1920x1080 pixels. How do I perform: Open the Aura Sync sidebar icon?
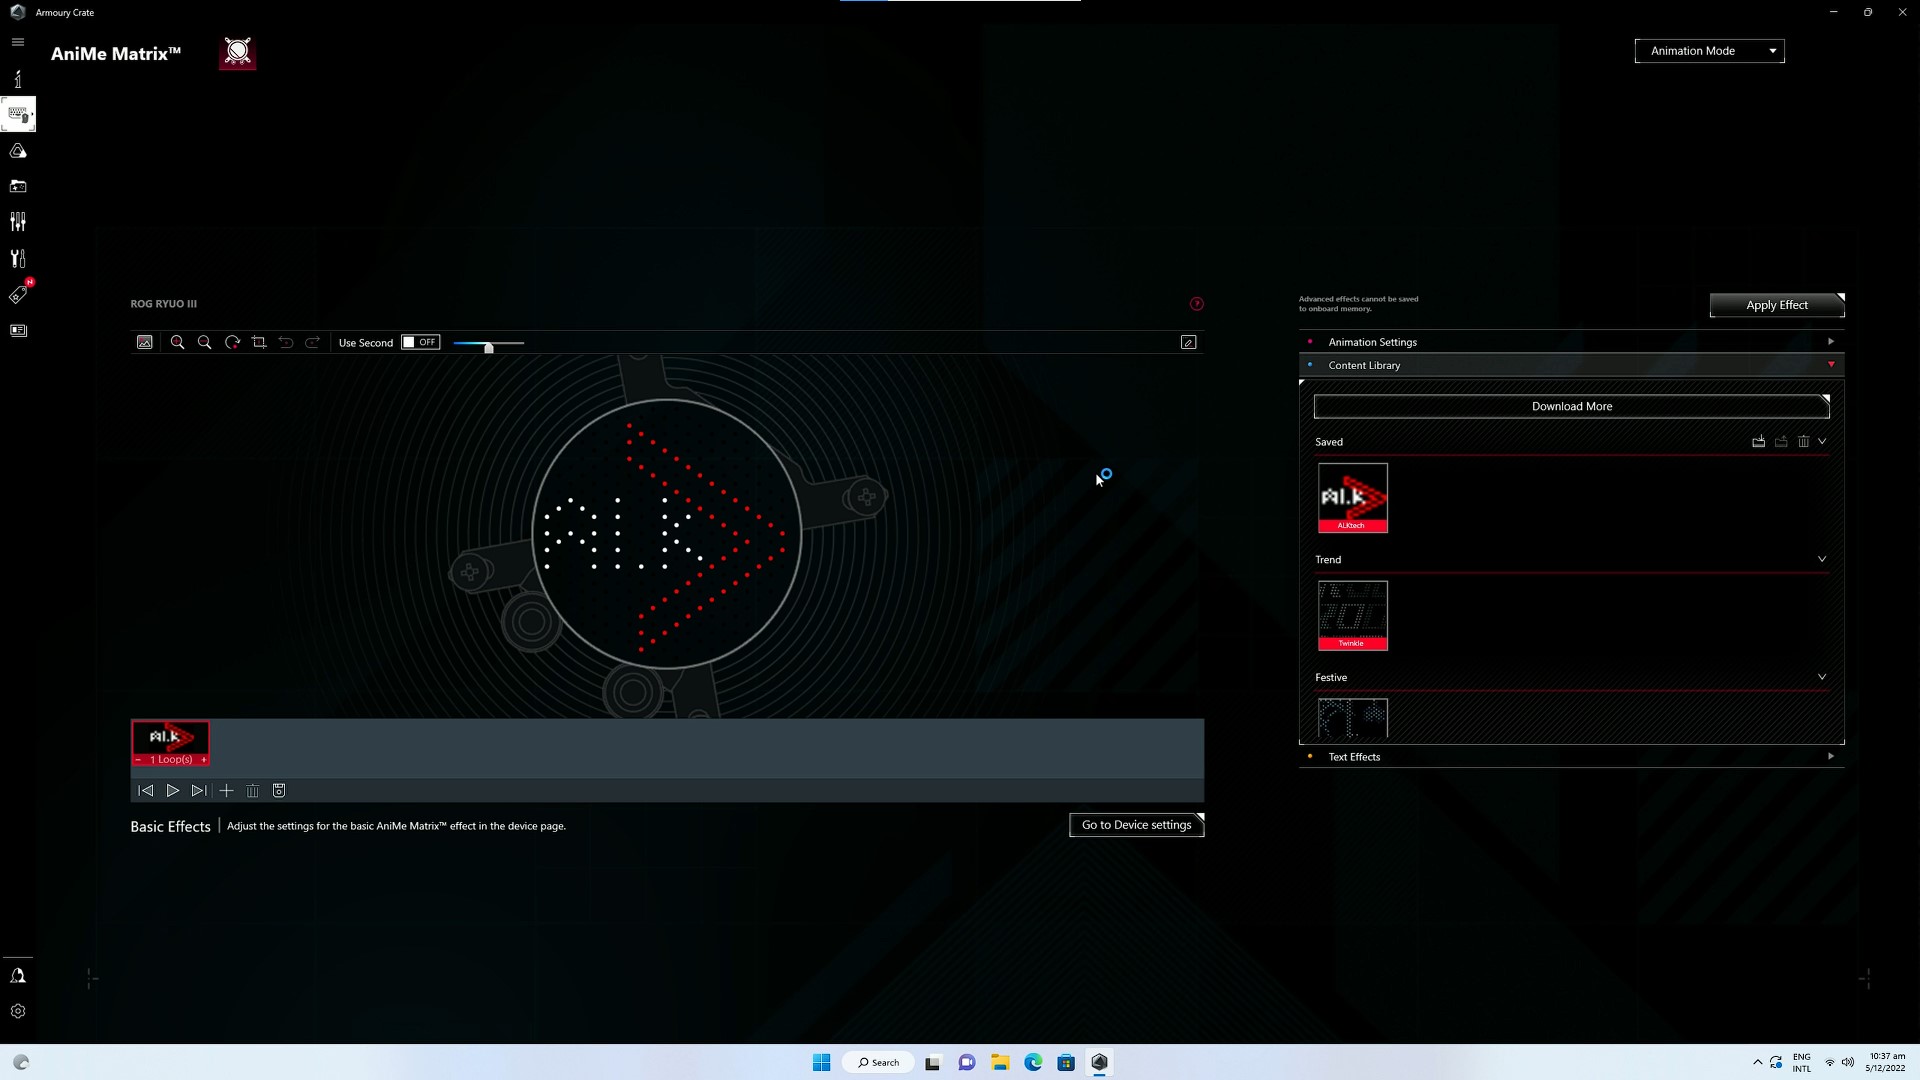[x=18, y=151]
